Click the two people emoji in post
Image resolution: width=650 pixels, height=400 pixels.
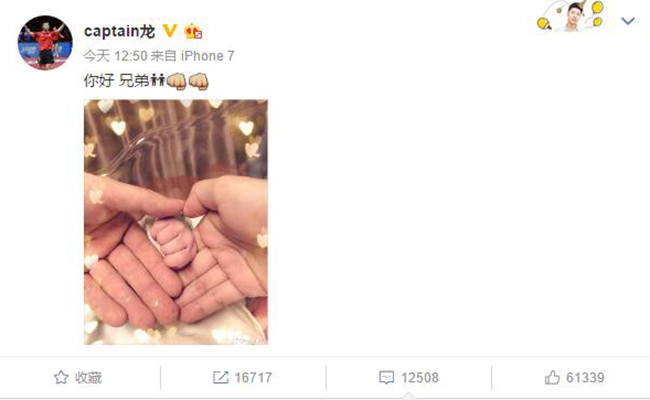tap(158, 80)
